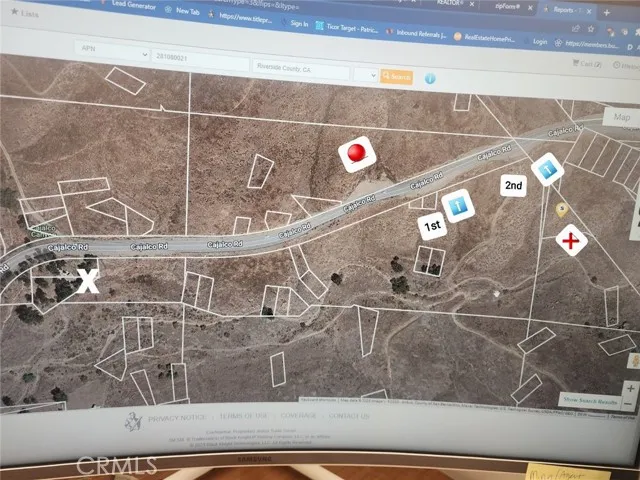Click the yellow location pin on the map
The width and height of the screenshot is (640, 480).
(562, 210)
